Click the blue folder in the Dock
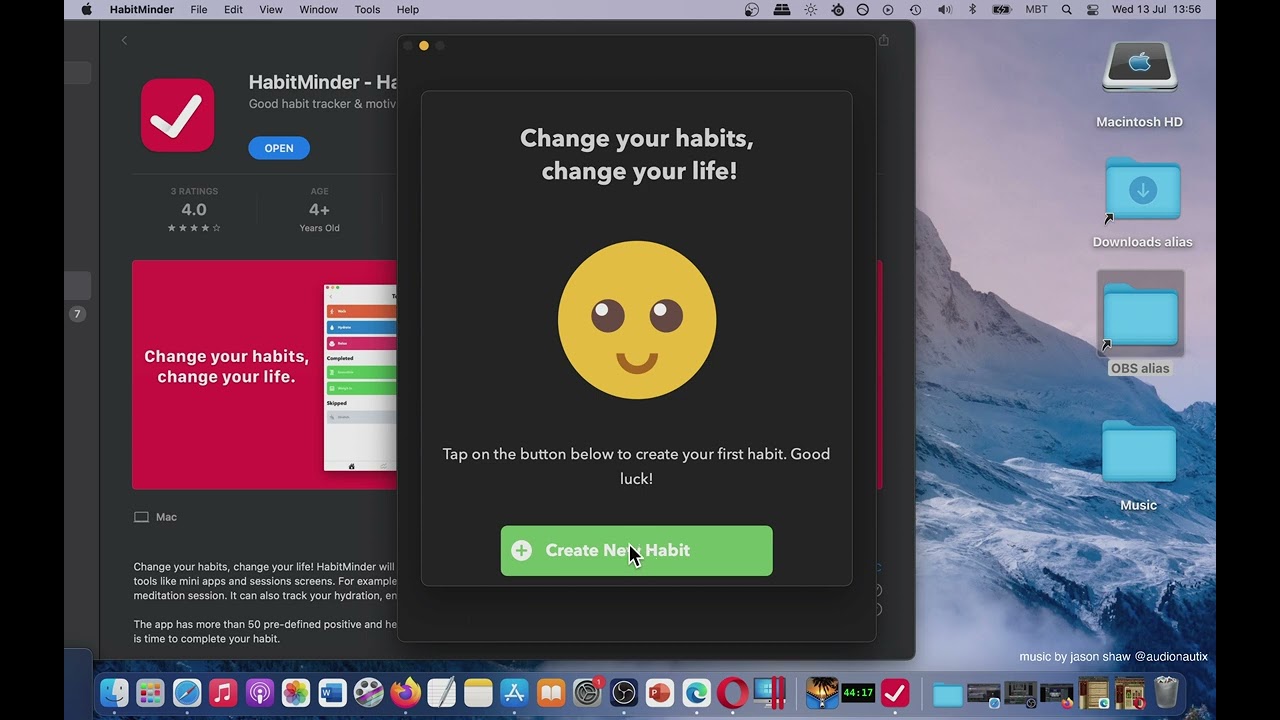 (947, 693)
